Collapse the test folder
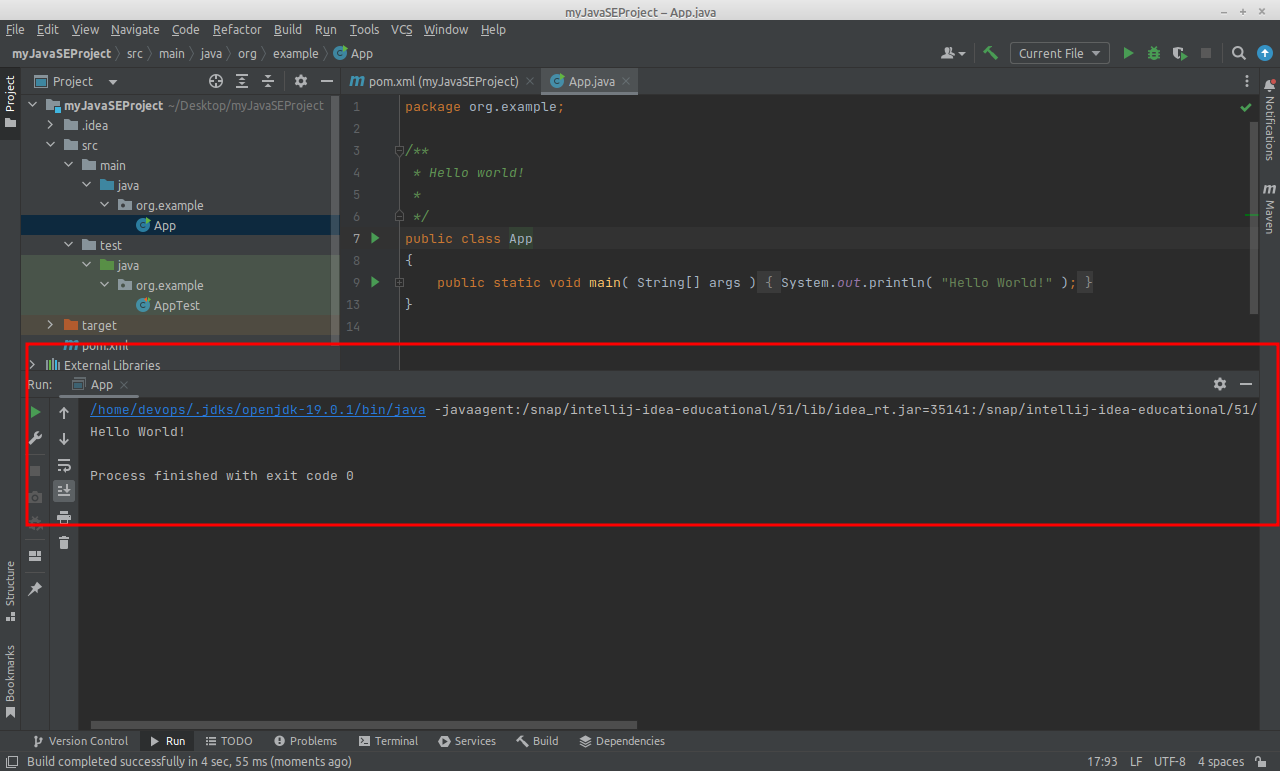Image resolution: width=1280 pixels, height=771 pixels. point(69,245)
